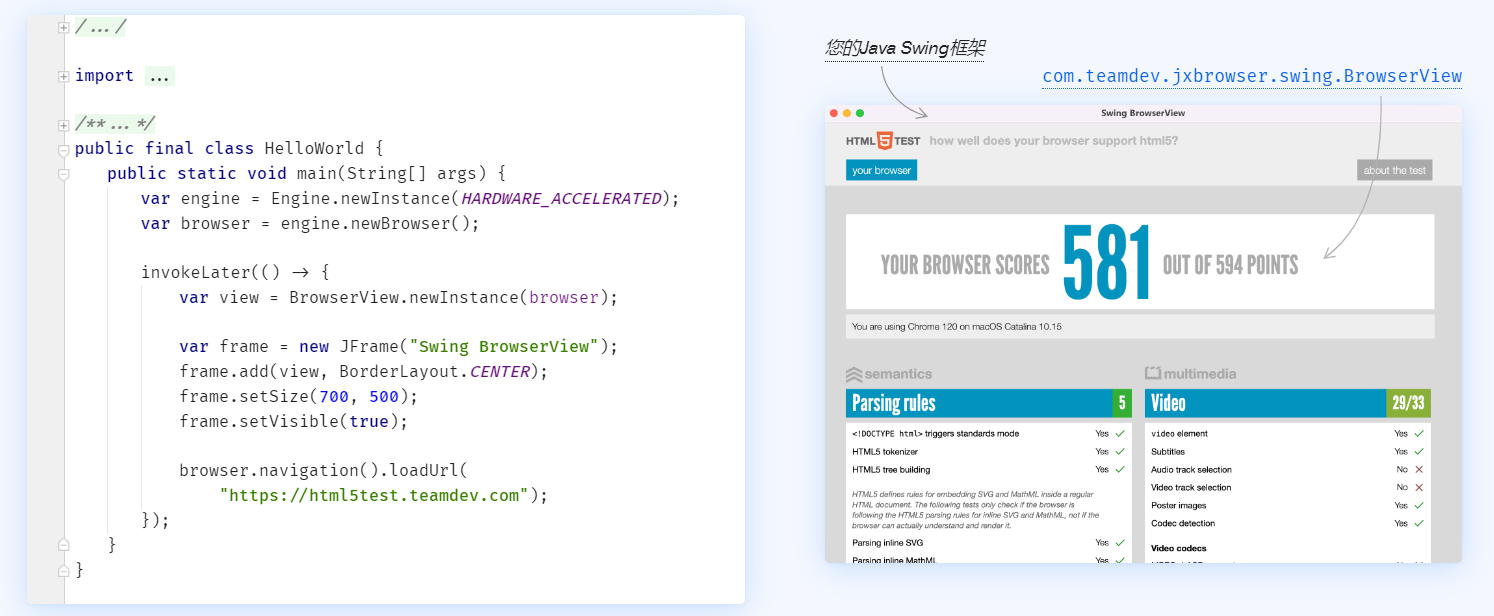The height and width of the screenshot is (616, 1494).
Task: Open the 'about the test' tab
Action: (x=1394, y=170)
